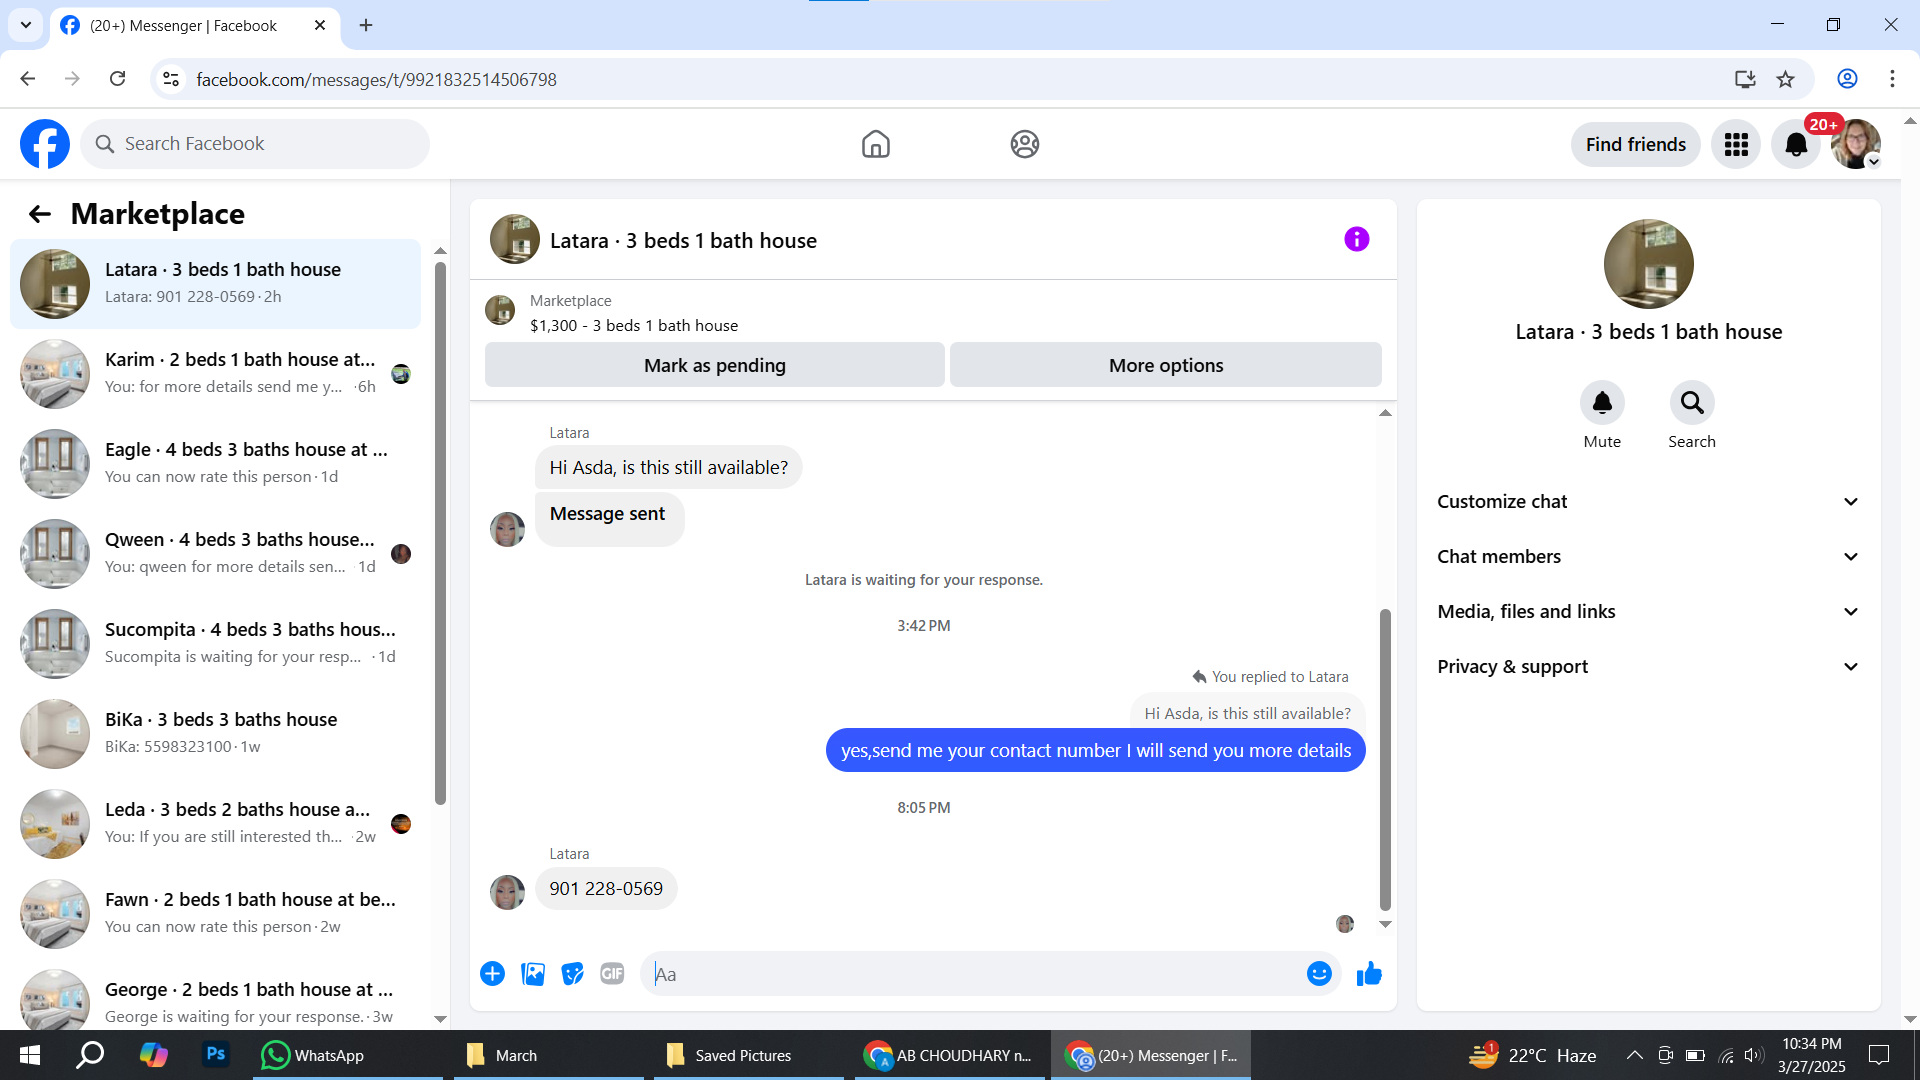Image resolution: width=1920 pixels, height=1080 pixels.
Task: Open Latara 3 beds 1 bath conversation
Action: [215, 284]
